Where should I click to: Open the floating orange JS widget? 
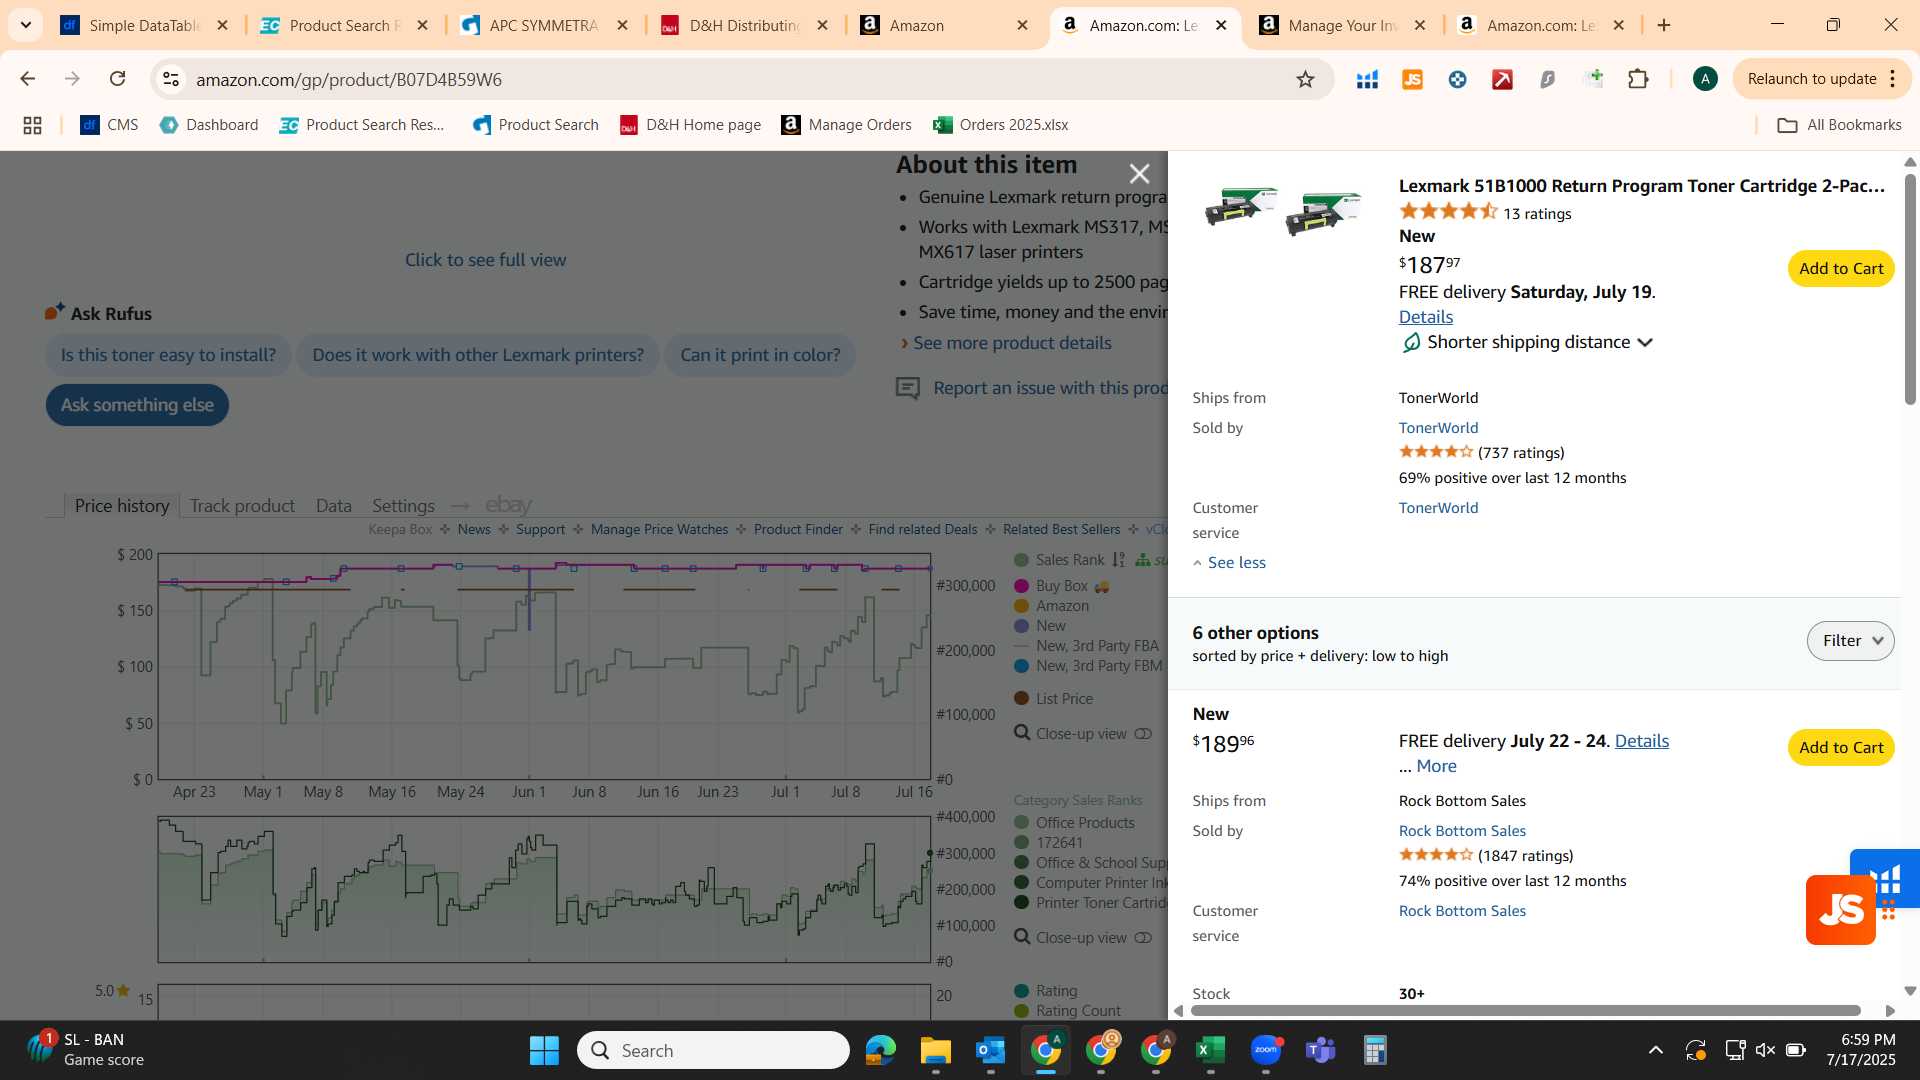tap(1840, 910)
